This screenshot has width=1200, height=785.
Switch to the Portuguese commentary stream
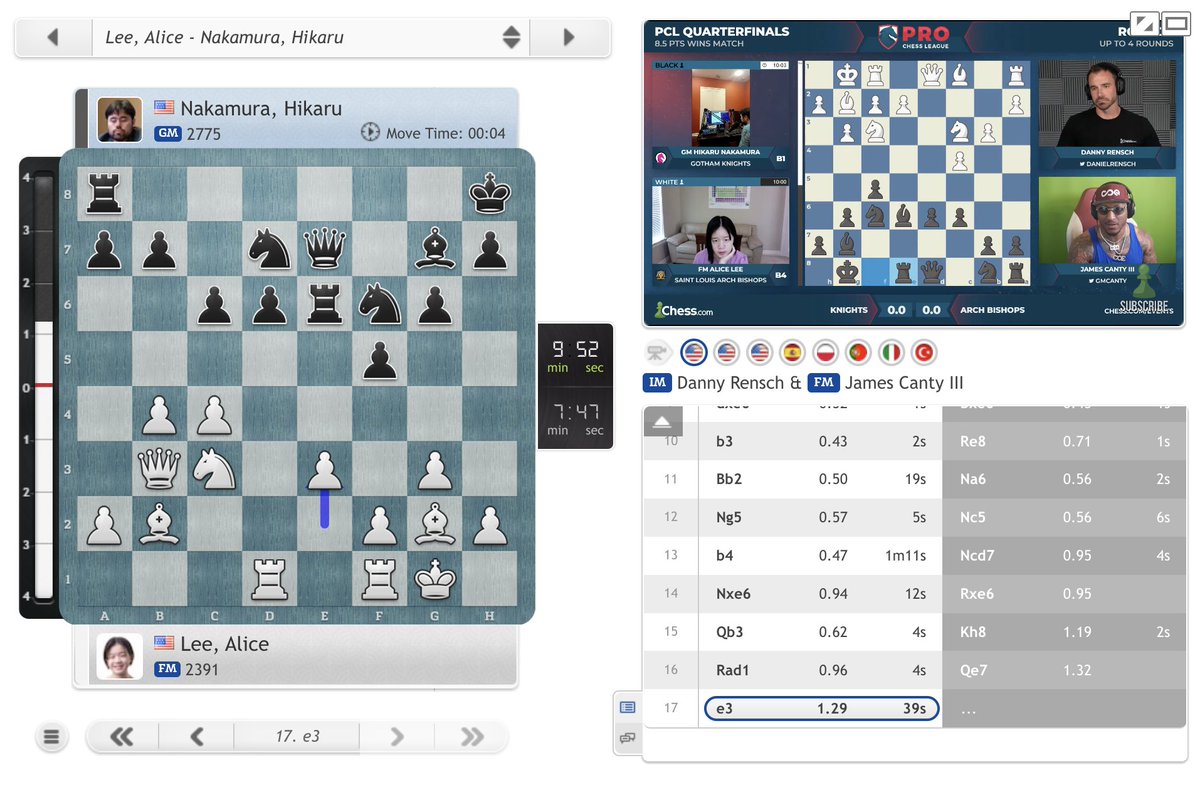(x=859, y=353)
